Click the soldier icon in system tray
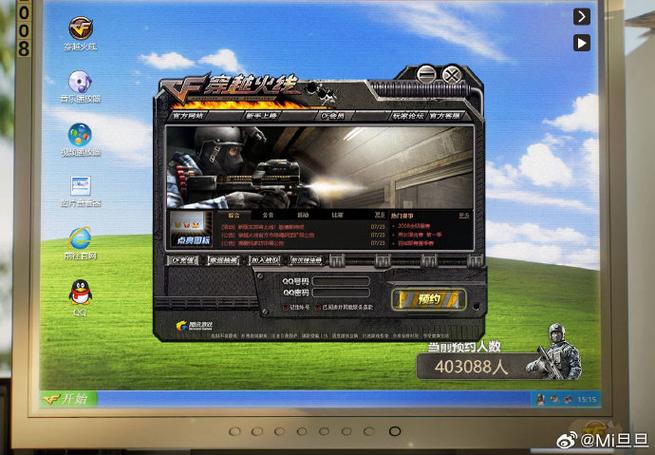The image size is (655, 455). pyautogui.click(x=540, y=399)
